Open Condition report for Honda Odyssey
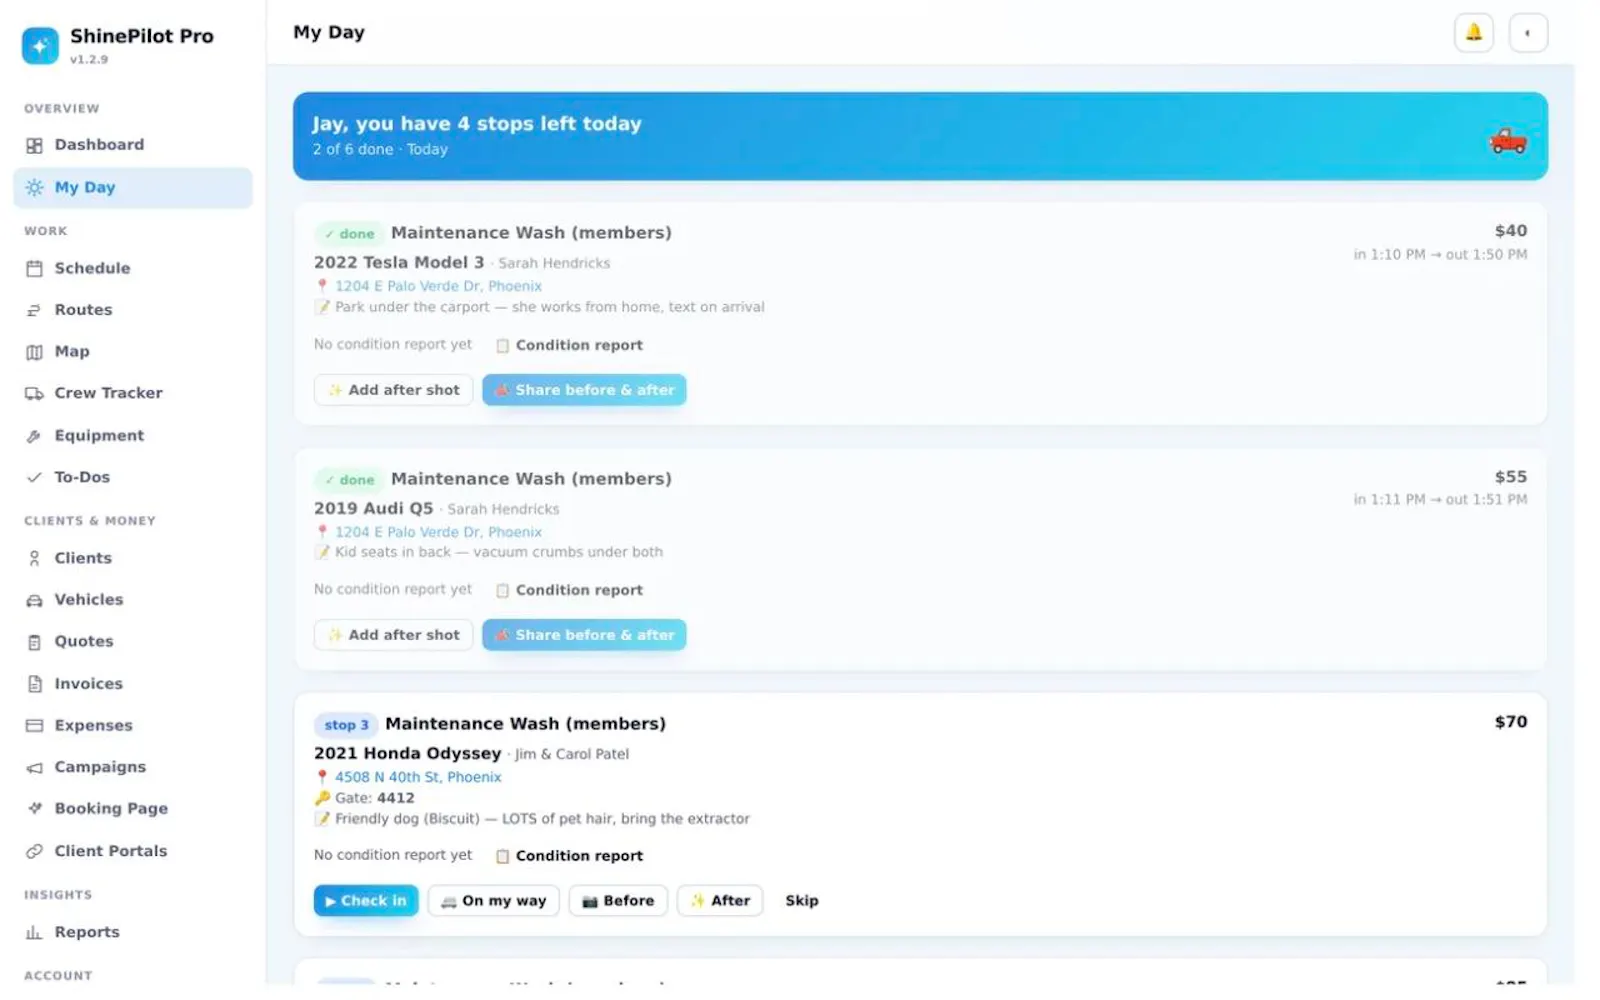Image resolution: width=1600 pixels, height=1000 pixels. 570,856
